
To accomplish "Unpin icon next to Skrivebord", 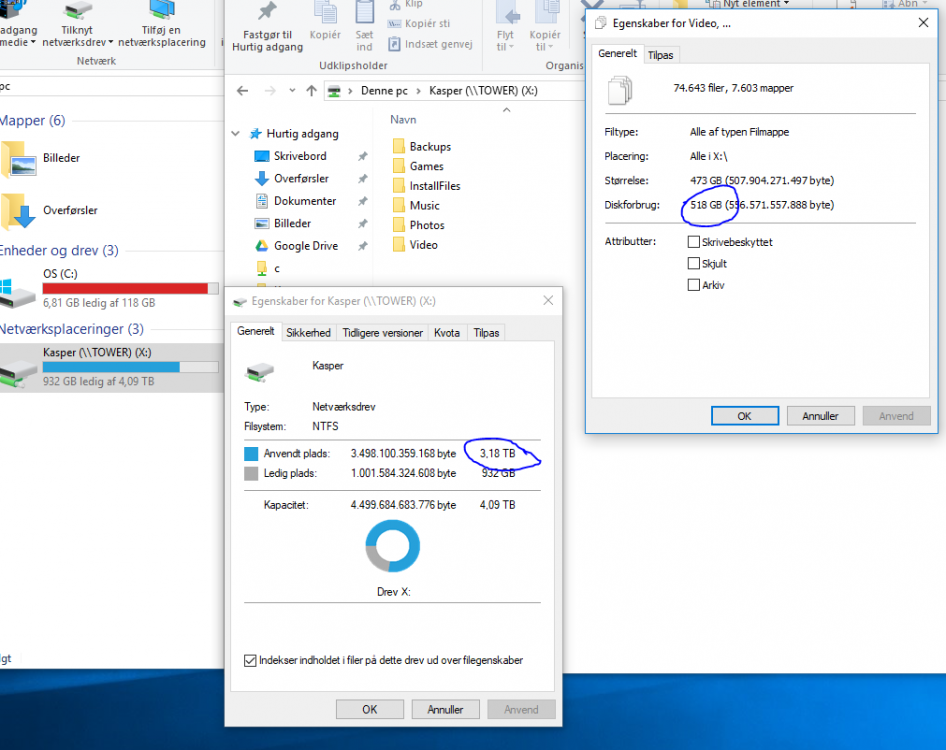I will [x=363, y=156].
